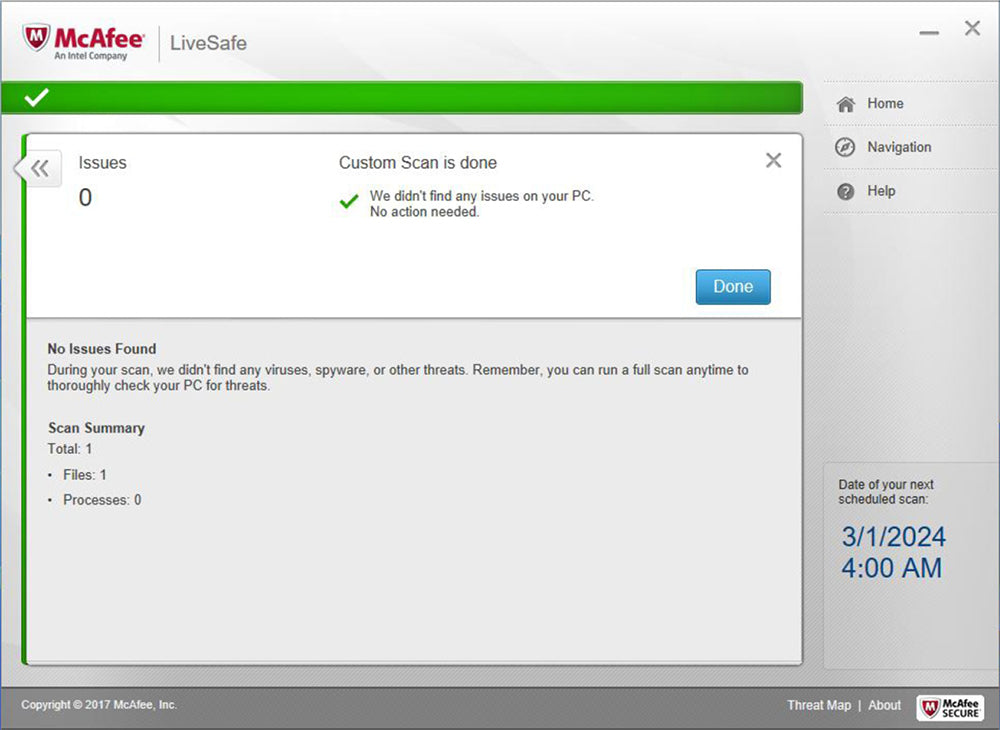Click the Home house icon
1000x730 pixels.
coord(846,104)
